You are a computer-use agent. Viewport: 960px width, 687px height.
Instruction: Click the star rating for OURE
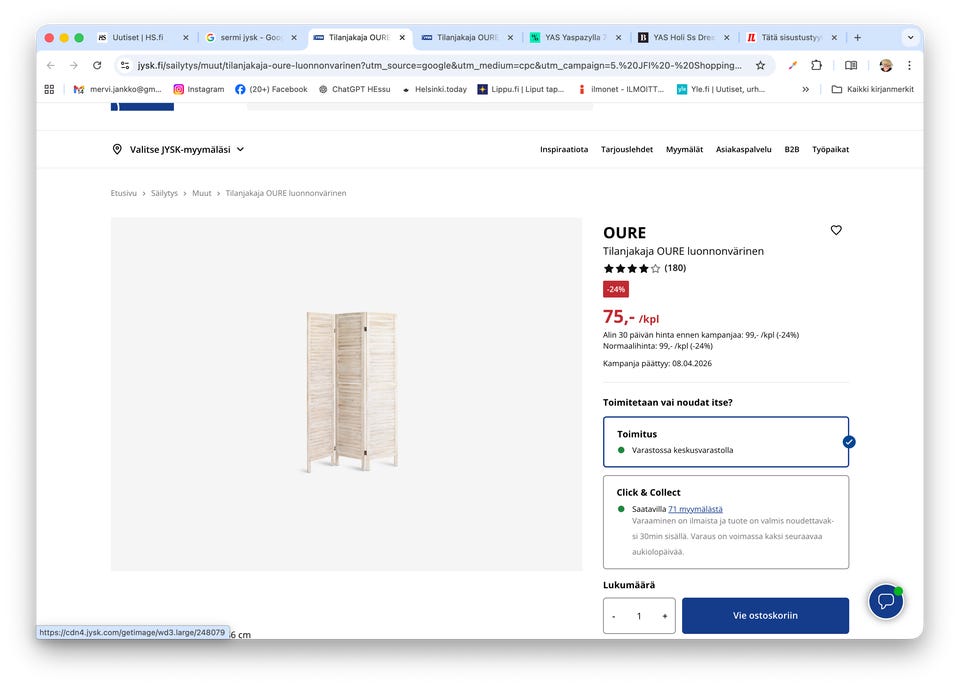point(632,268)
